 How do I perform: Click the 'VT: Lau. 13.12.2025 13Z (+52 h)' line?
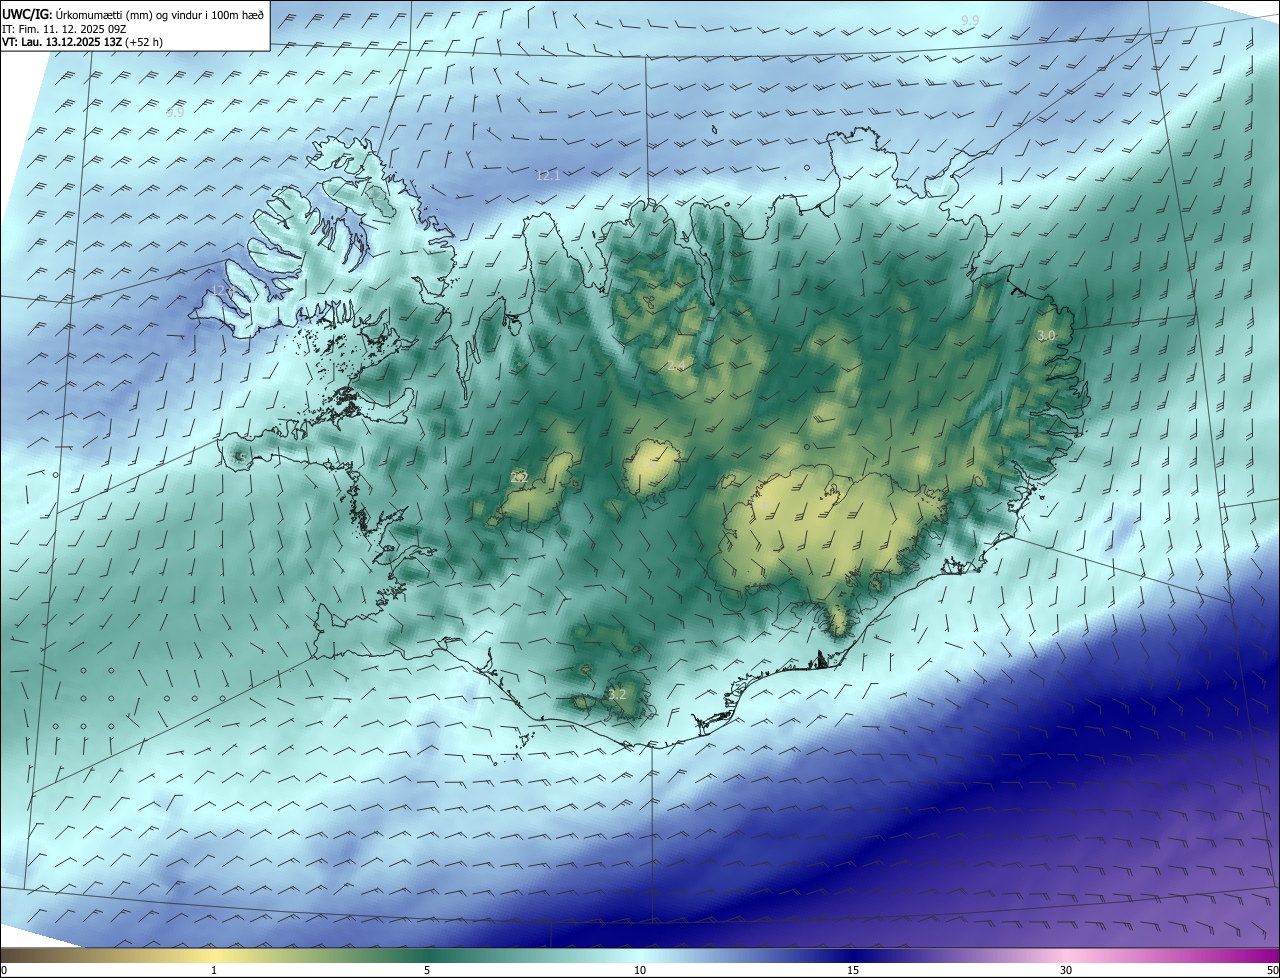pos(82,42)
